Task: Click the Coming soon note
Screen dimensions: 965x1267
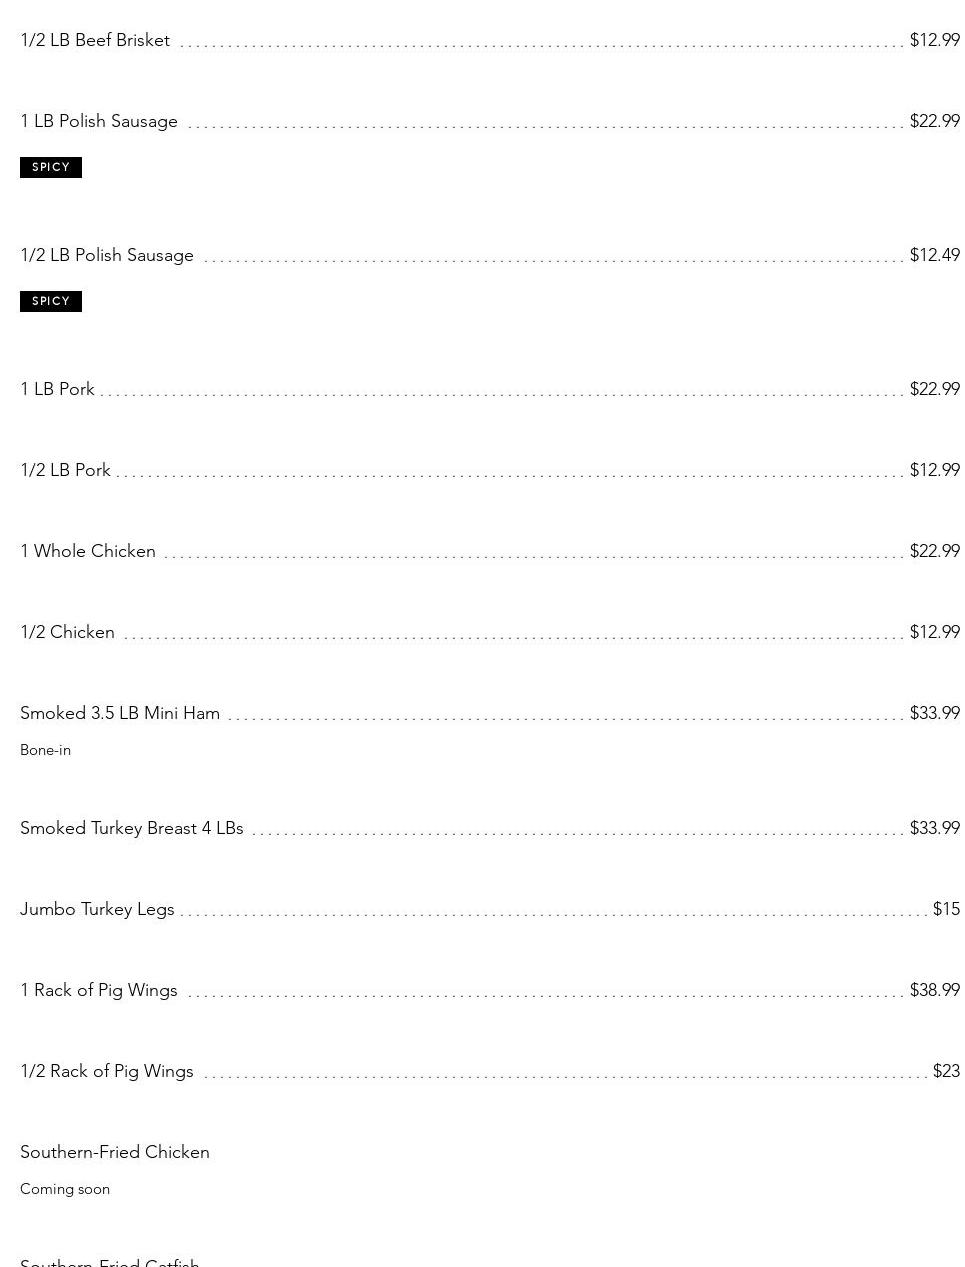Action: click(x=65, y=1189)
